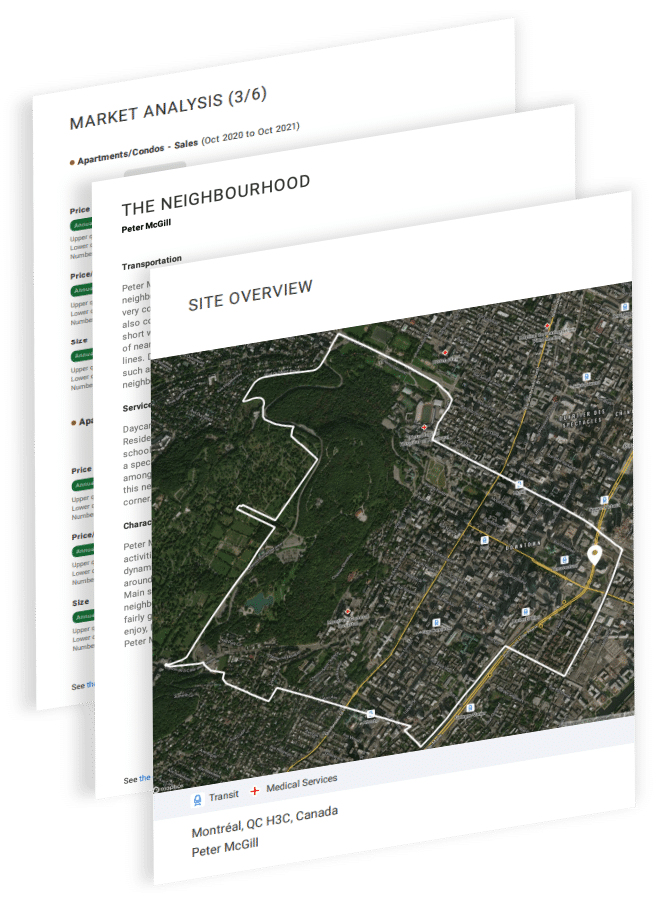This screenshot has width=655, height=903.
Task: Click the "Quartier des Spectacles" map label
Action: [x=580, y=418]
